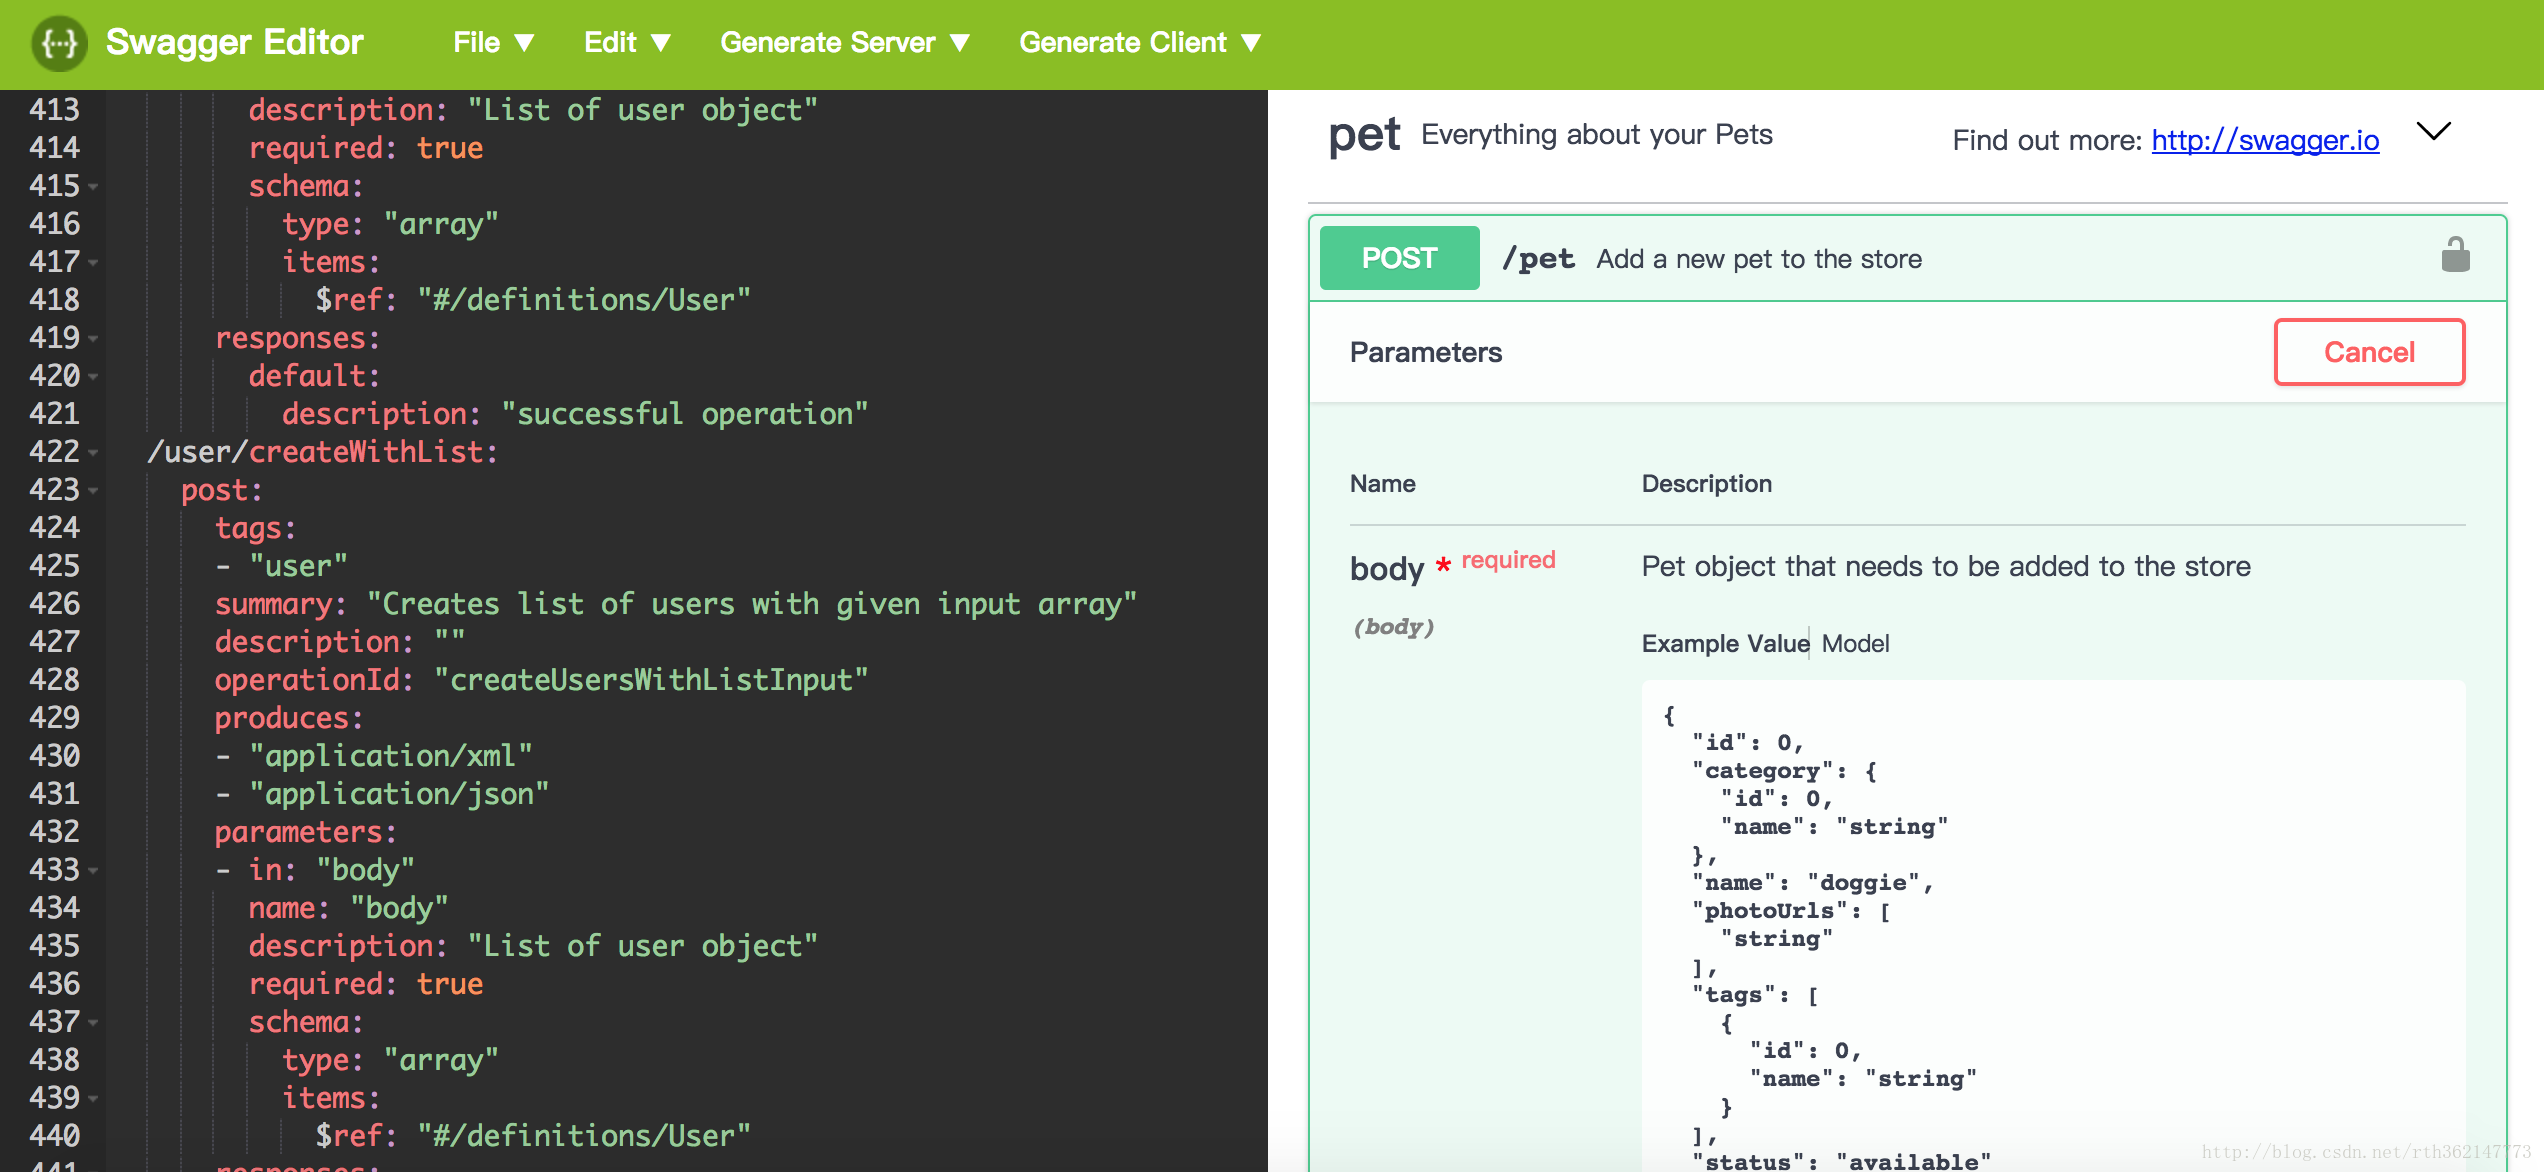The height and width of the screenshot is (1172, 2544).
Task: Switch to the Model tab
Action: click(x=1855, y=643)
